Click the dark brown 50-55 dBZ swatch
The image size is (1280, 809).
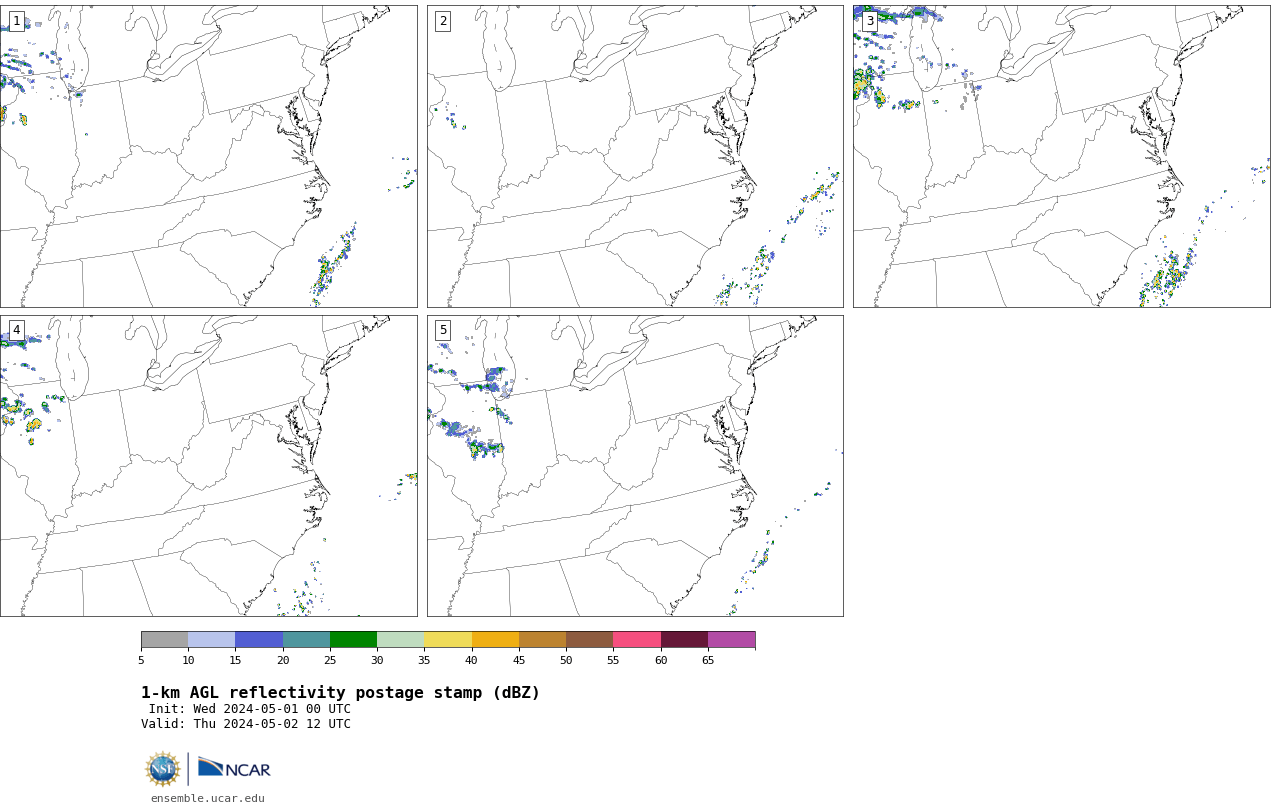589,640
